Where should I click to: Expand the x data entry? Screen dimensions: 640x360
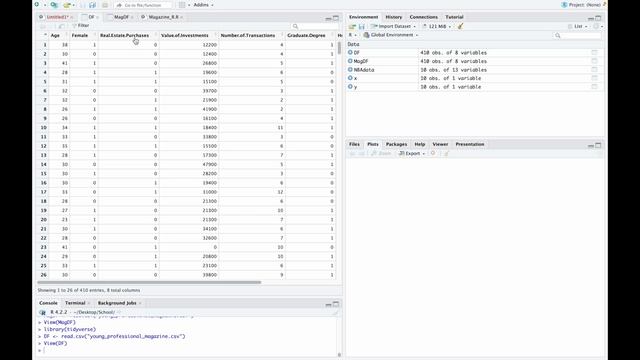tap(350, 78)
